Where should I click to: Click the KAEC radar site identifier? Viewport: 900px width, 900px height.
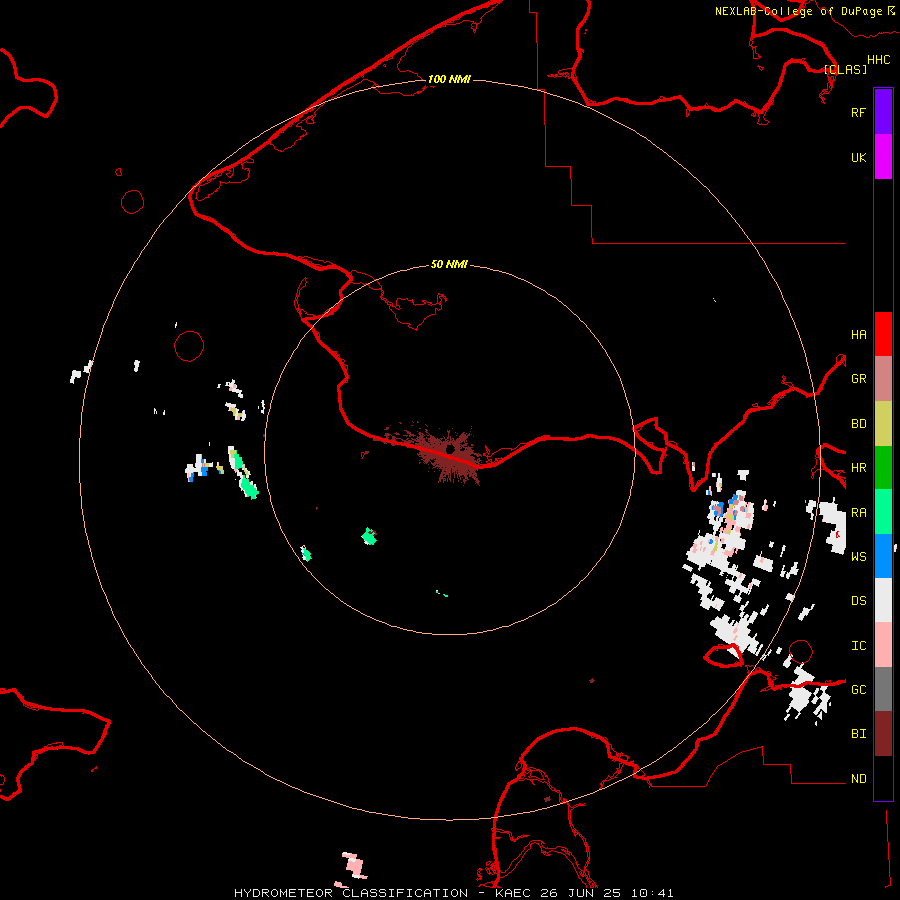[514, 893]
